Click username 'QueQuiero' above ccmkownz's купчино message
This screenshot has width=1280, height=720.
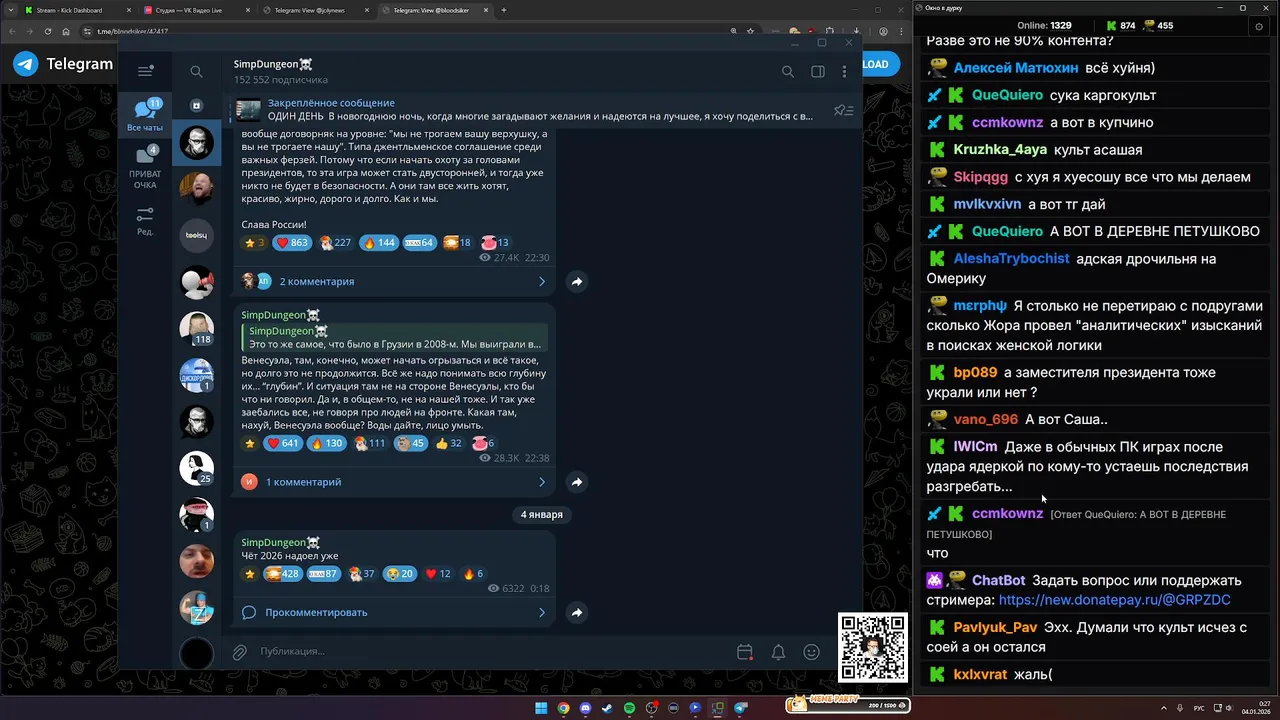(x=1007, y=96)
